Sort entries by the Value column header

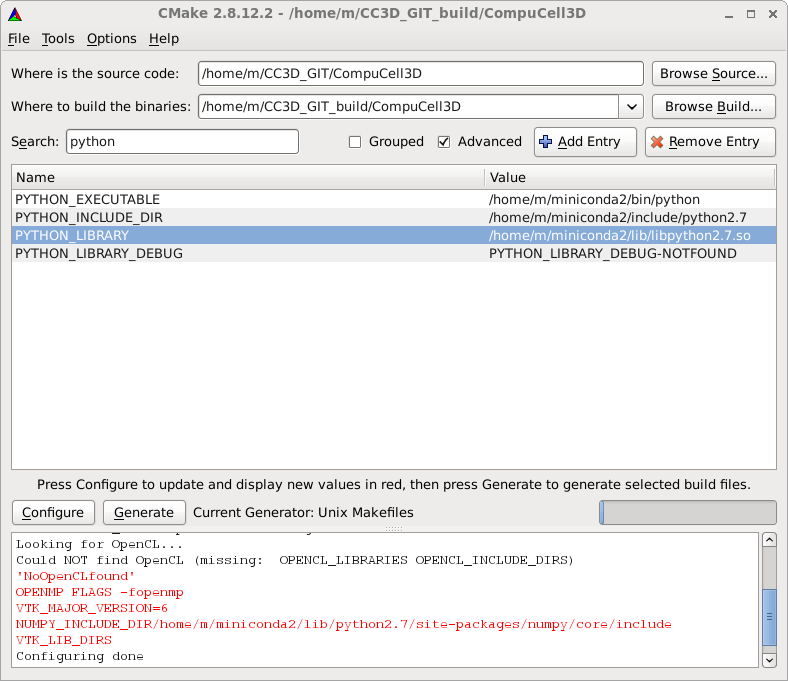tap(630, 177)
